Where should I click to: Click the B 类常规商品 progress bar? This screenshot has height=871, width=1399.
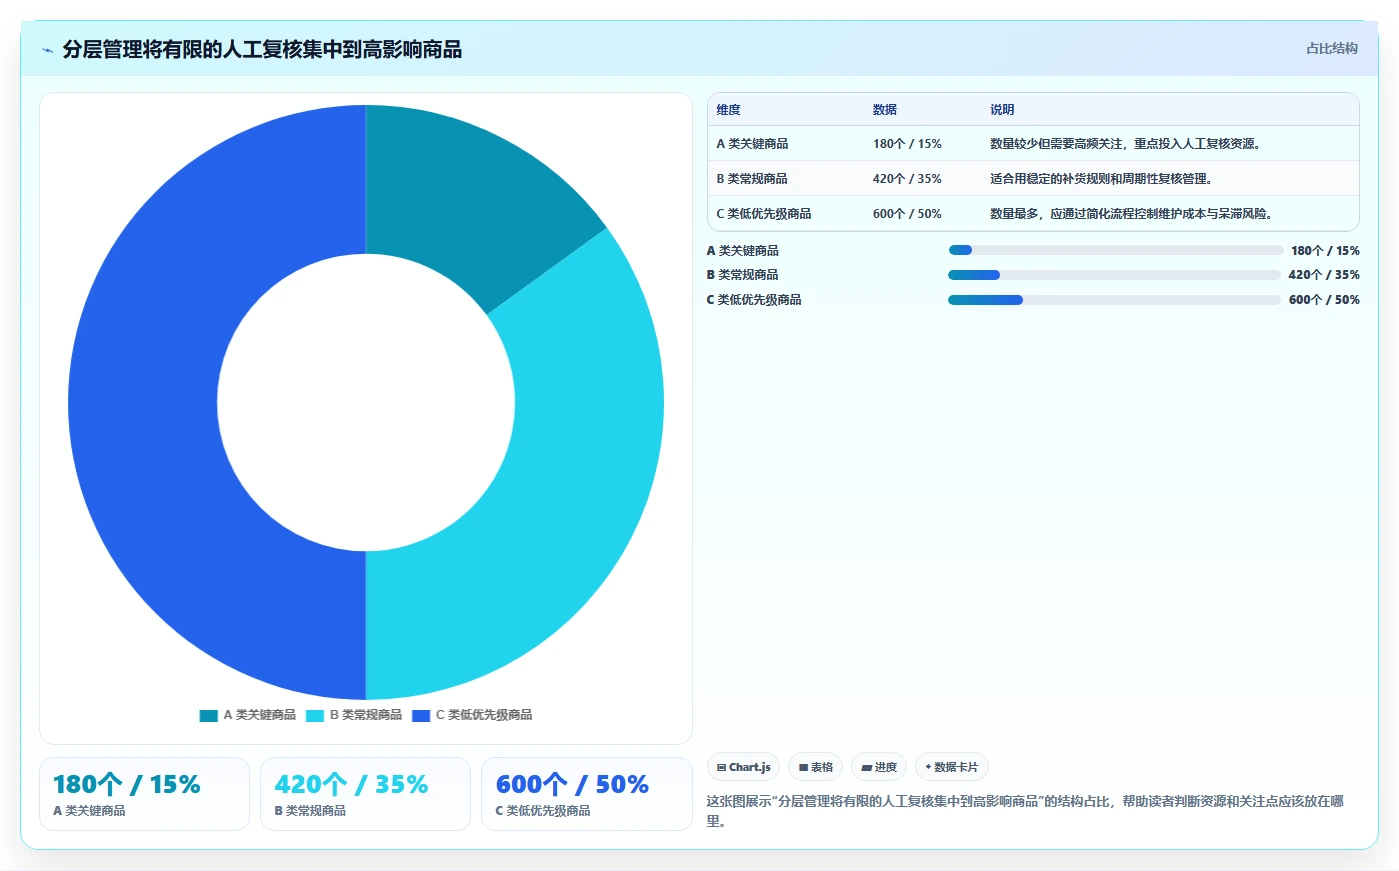tap(1114, 275)
